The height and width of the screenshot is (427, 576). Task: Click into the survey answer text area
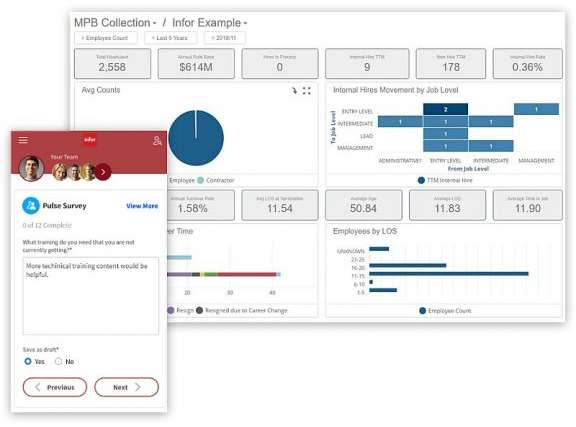(91, 296)
